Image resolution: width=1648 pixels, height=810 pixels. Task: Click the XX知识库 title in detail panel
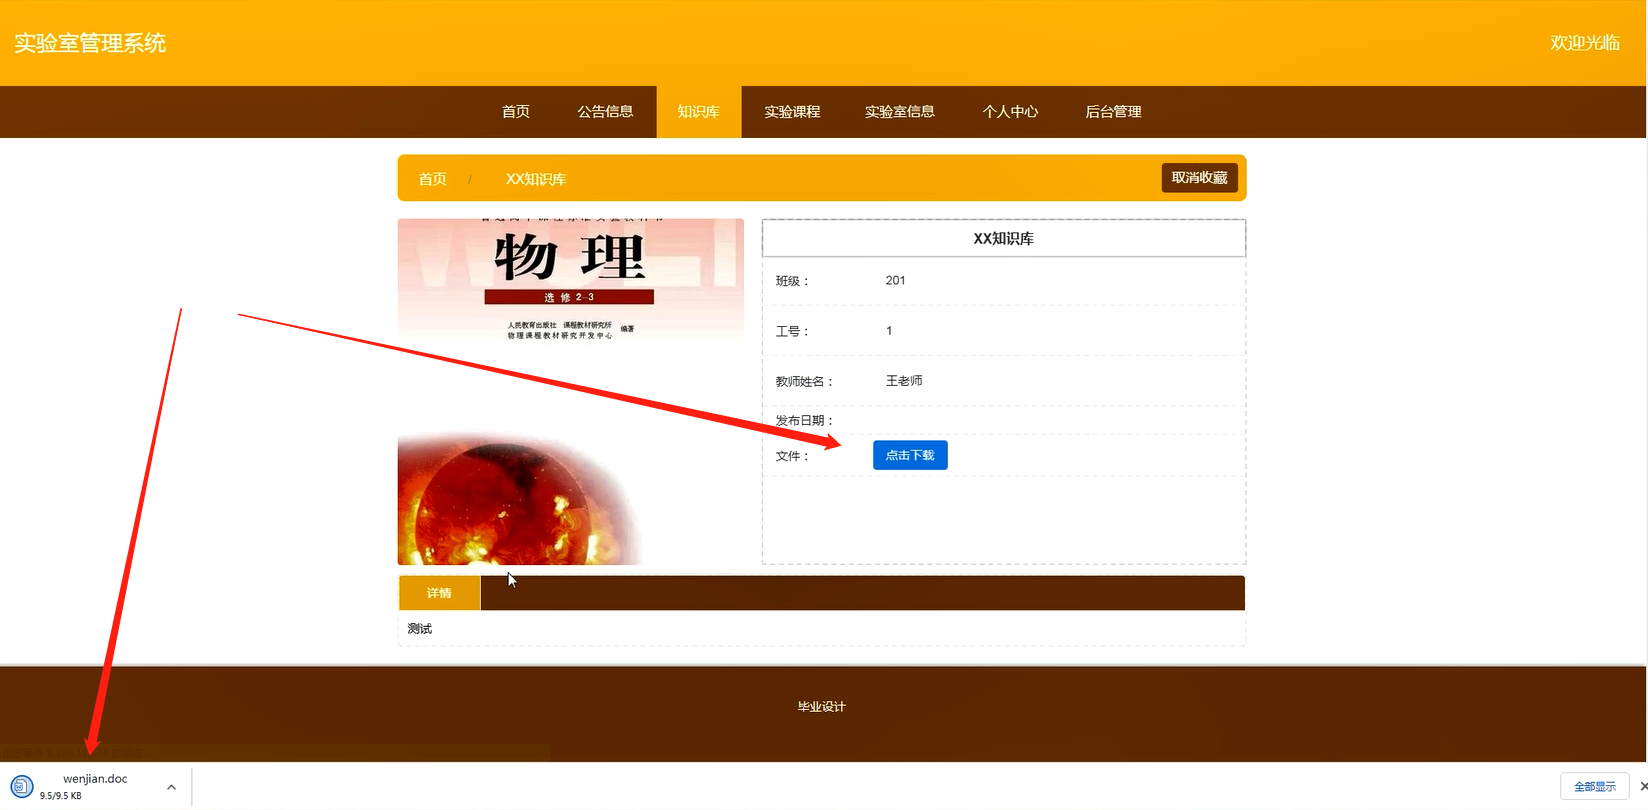1004,239
